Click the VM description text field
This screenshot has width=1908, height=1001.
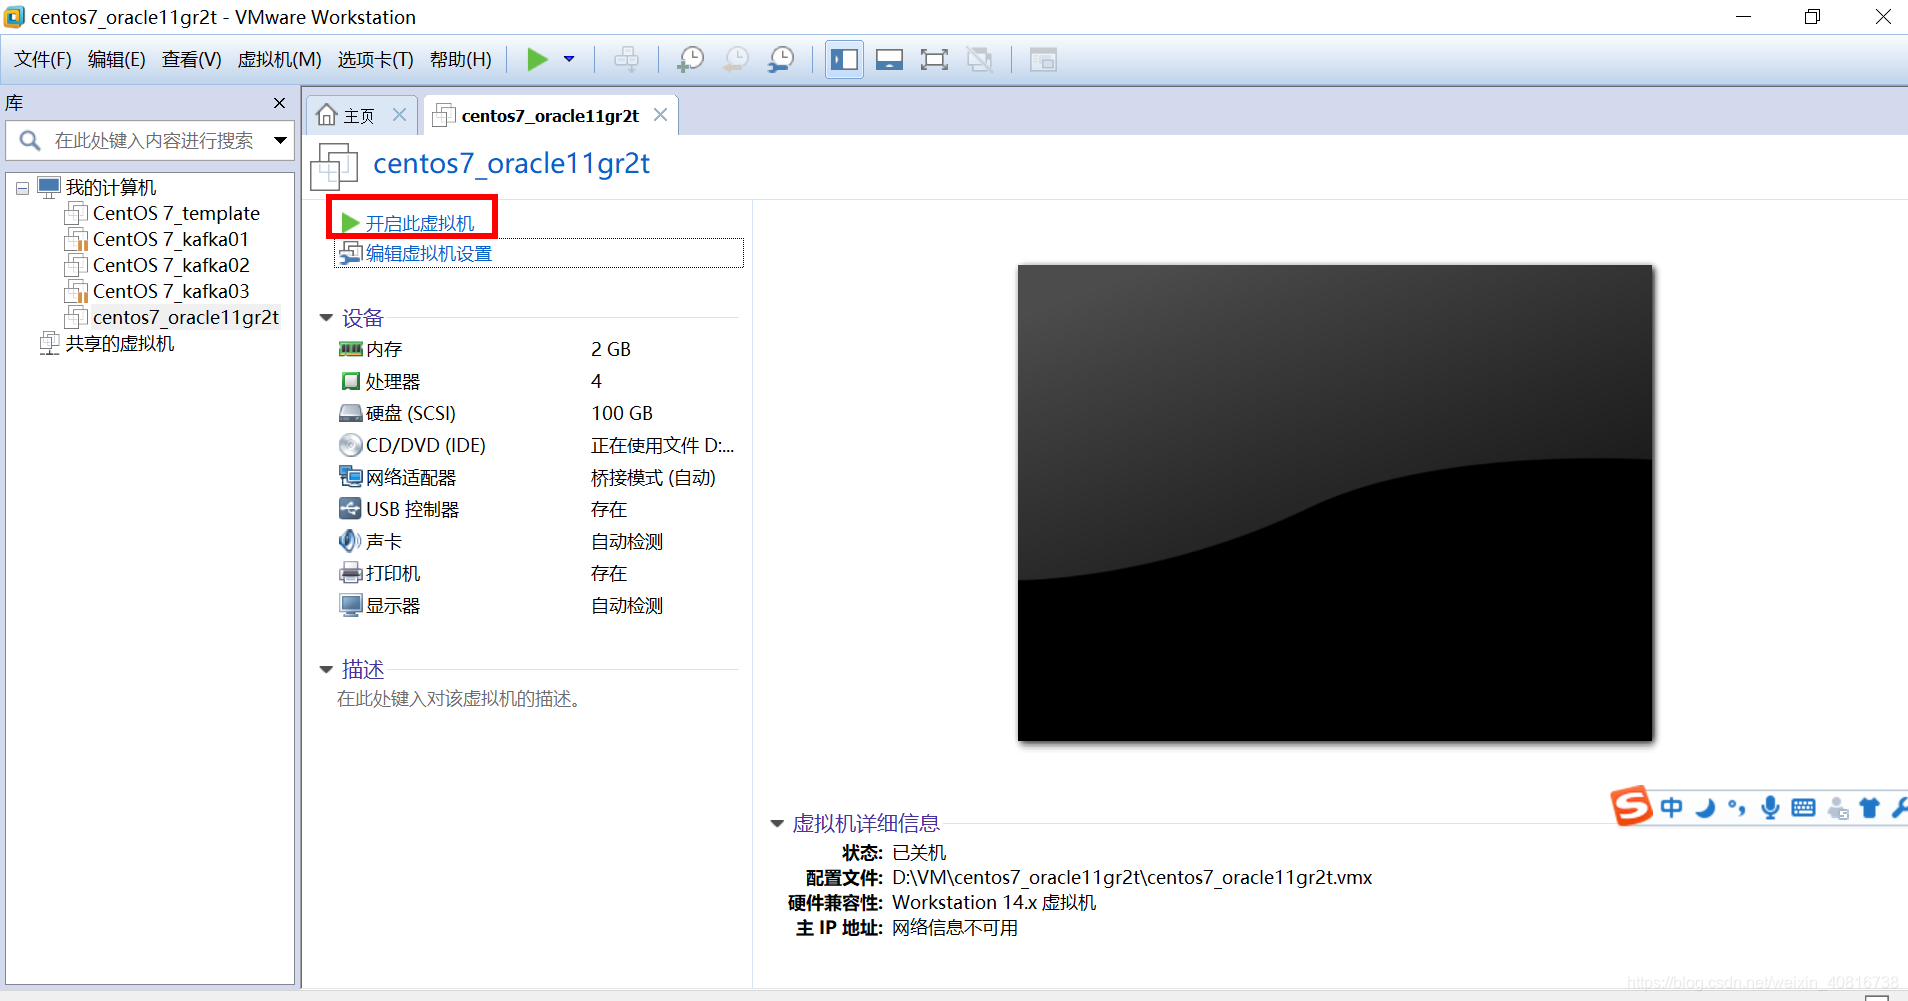459,699
